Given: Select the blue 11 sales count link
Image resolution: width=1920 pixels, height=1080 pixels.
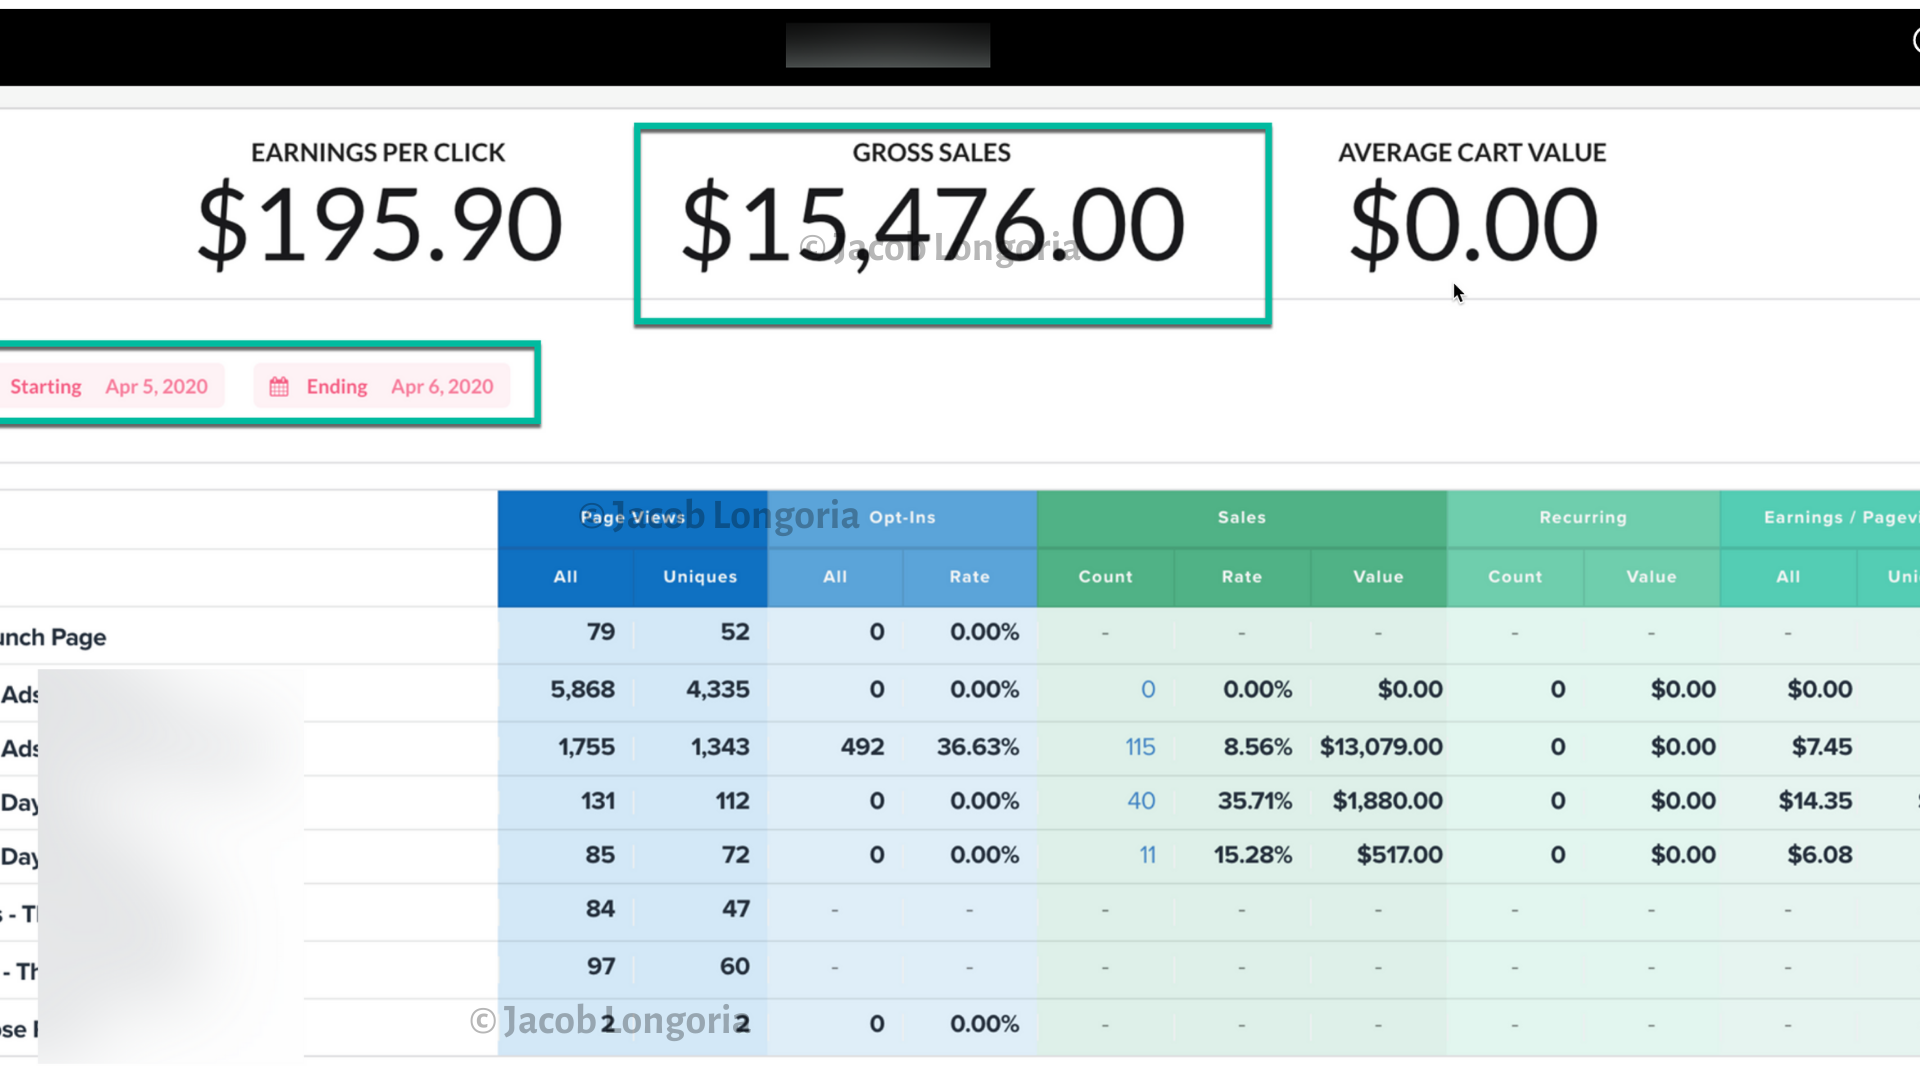Looking at the screenshot, I should click(1147, 854).
